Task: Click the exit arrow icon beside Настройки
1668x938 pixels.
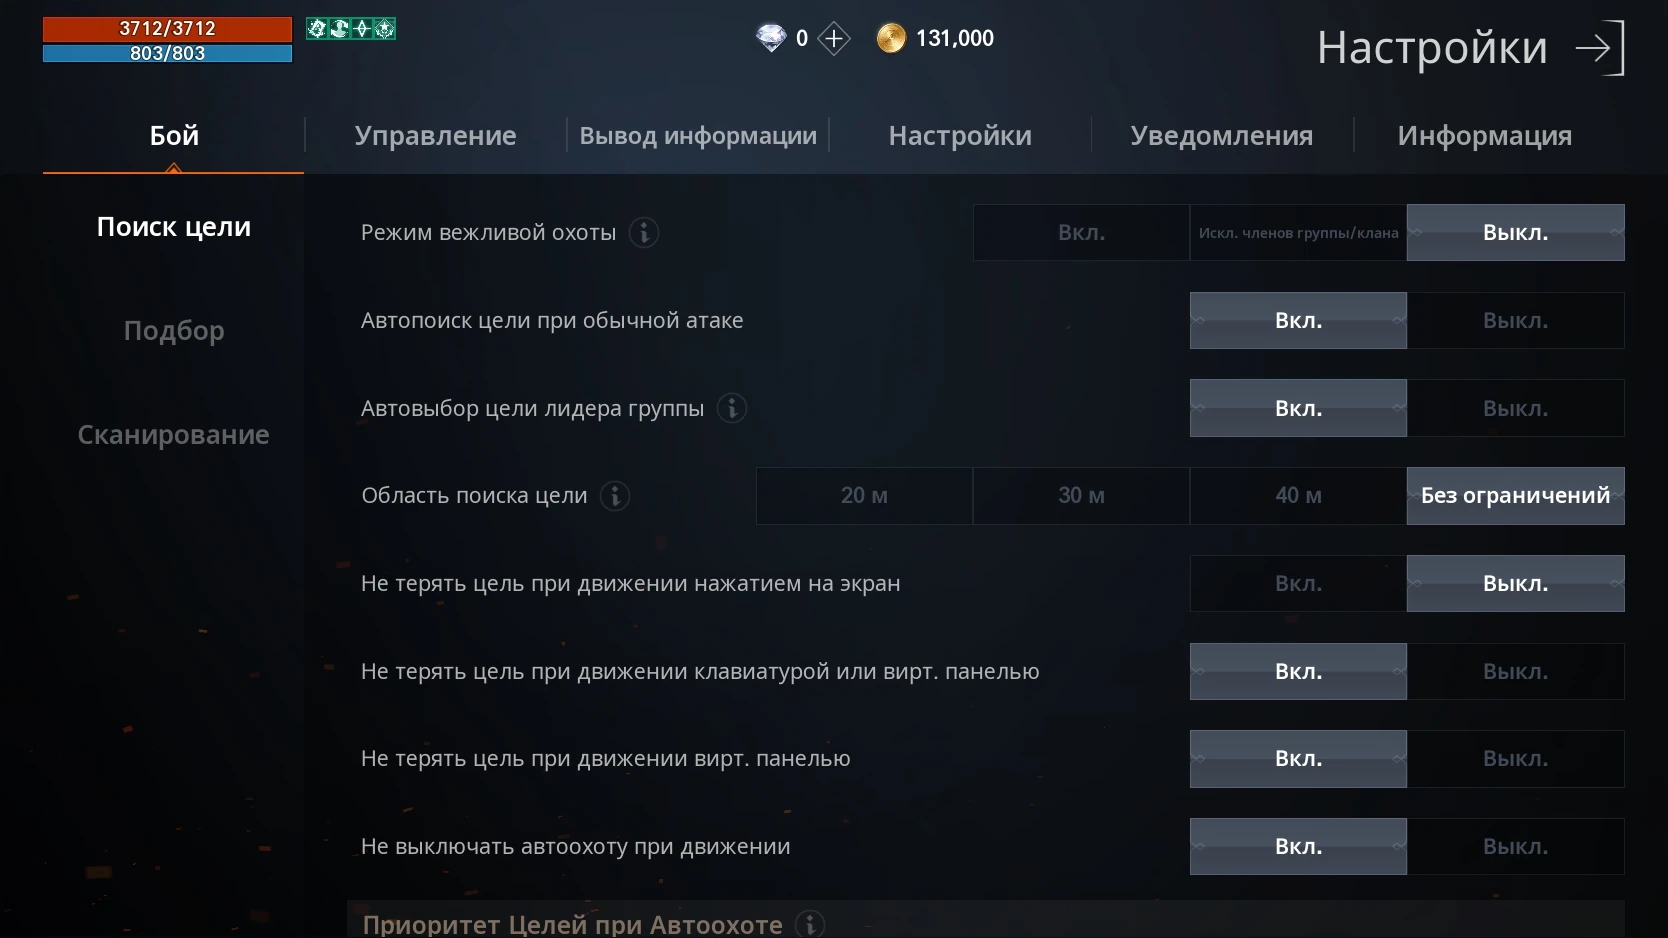Action: pyautogui.click(x=1599, y=48)
